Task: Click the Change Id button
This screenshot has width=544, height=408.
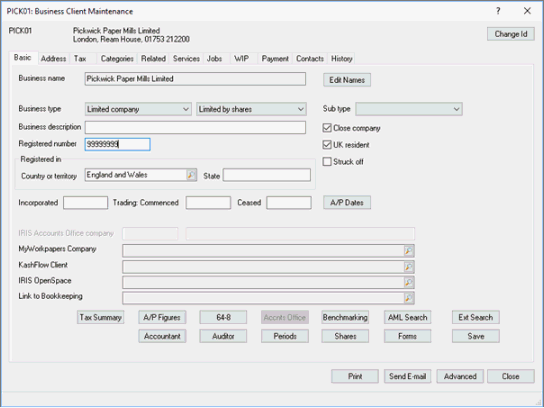Action: [511, 34]
